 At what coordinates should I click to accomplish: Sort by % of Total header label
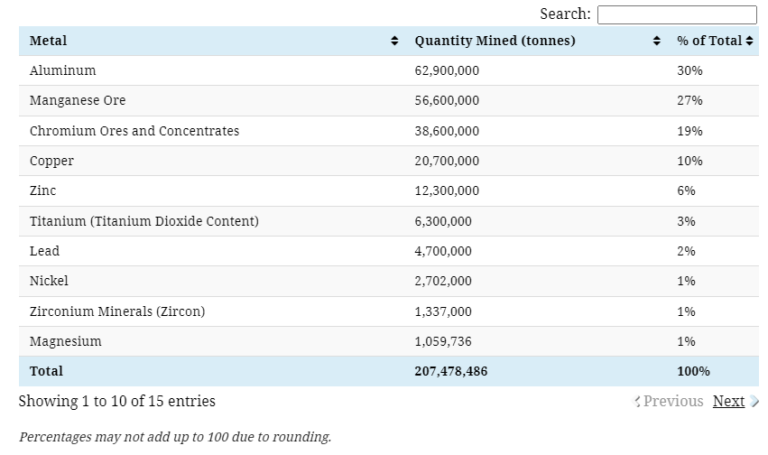pos(709,41)
